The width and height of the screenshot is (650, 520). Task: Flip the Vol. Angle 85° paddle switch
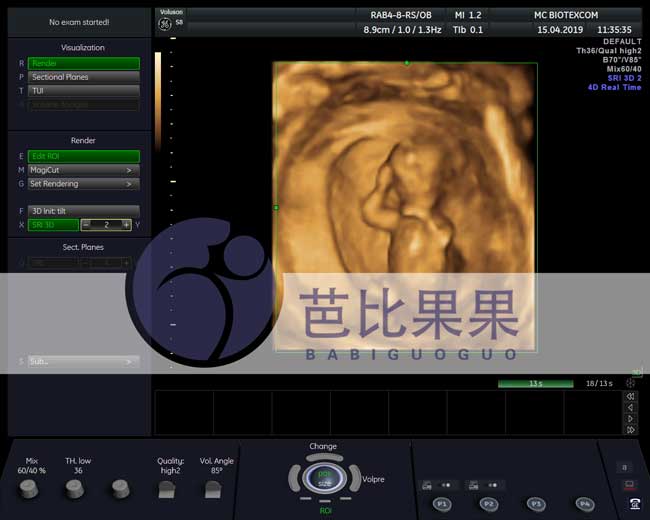click(213, 490)
